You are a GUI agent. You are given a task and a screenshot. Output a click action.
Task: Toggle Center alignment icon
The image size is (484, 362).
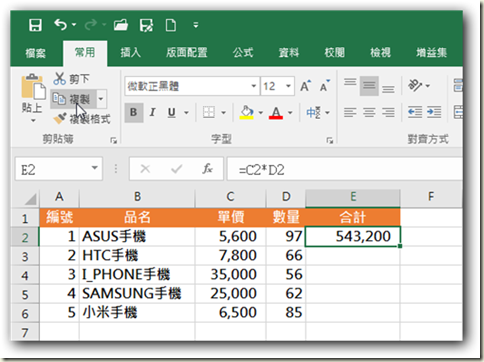pos(369,113)
